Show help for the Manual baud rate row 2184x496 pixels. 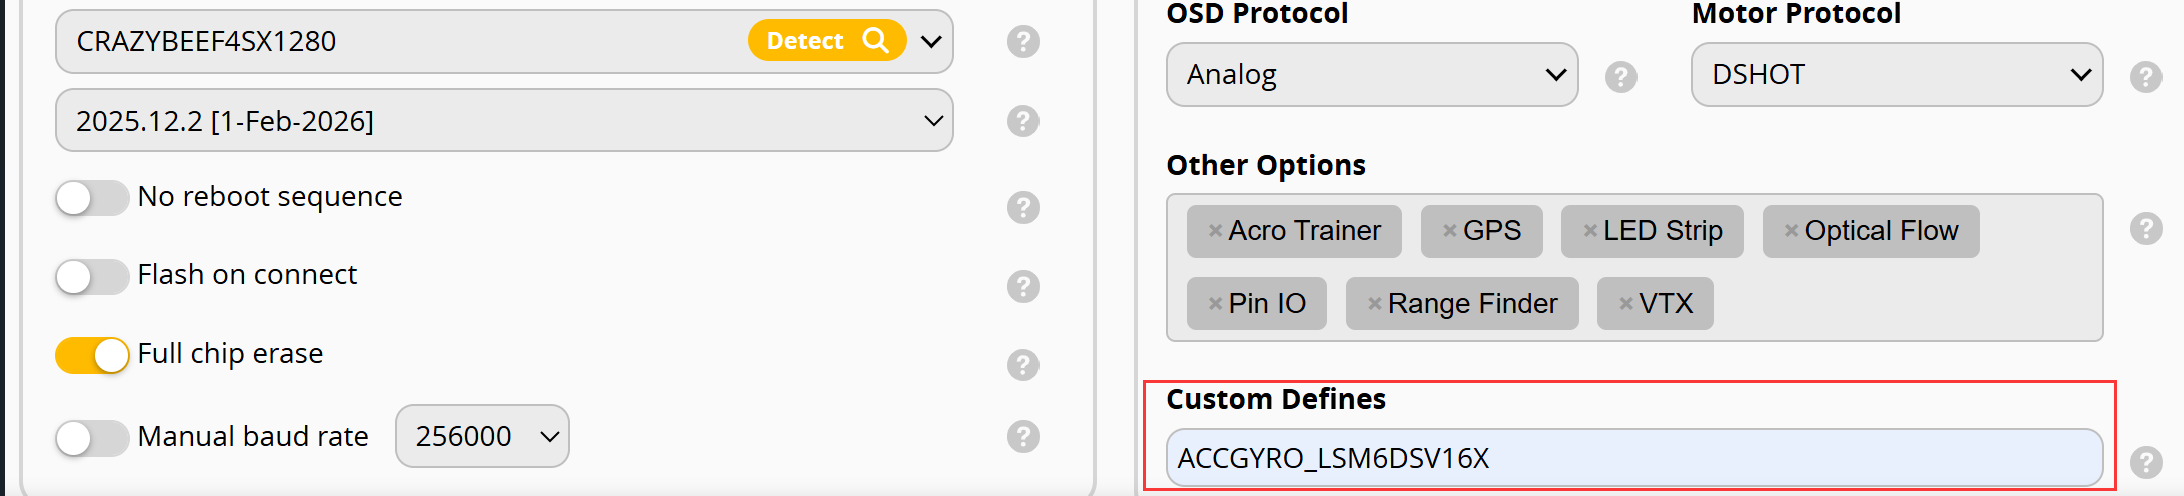(x=1022, y=436)
